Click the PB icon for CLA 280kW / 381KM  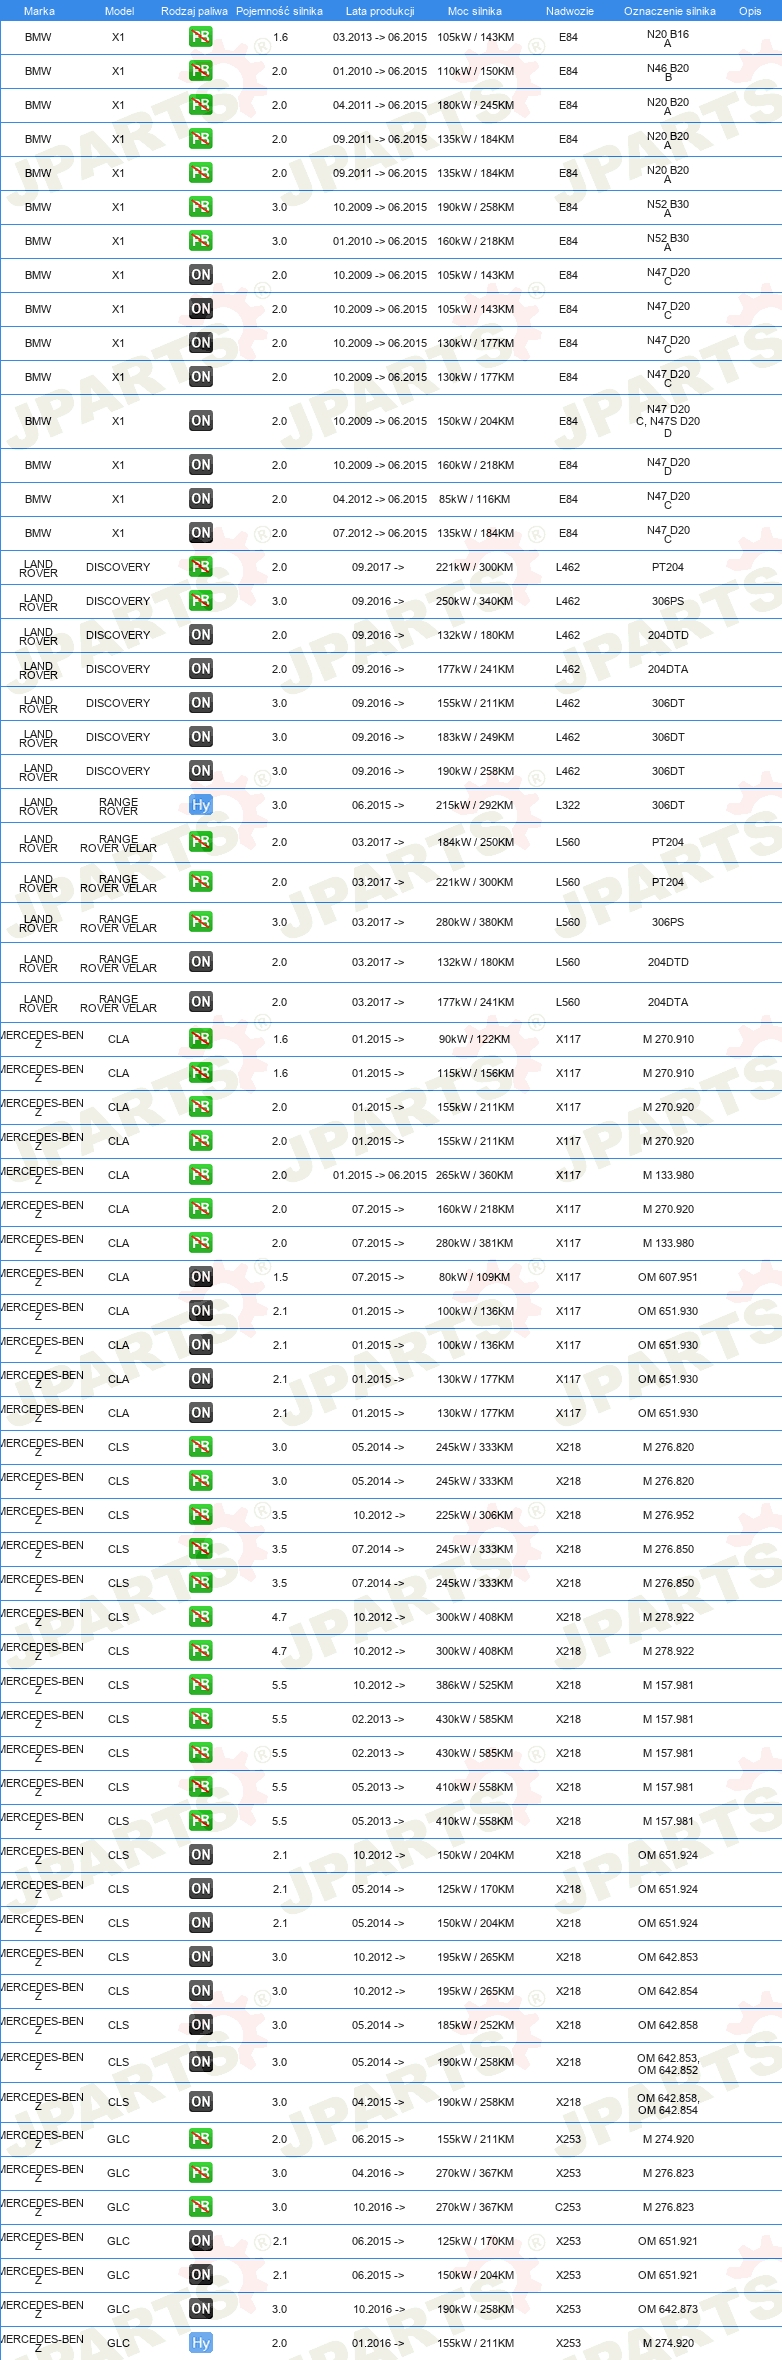(201, 1243)
